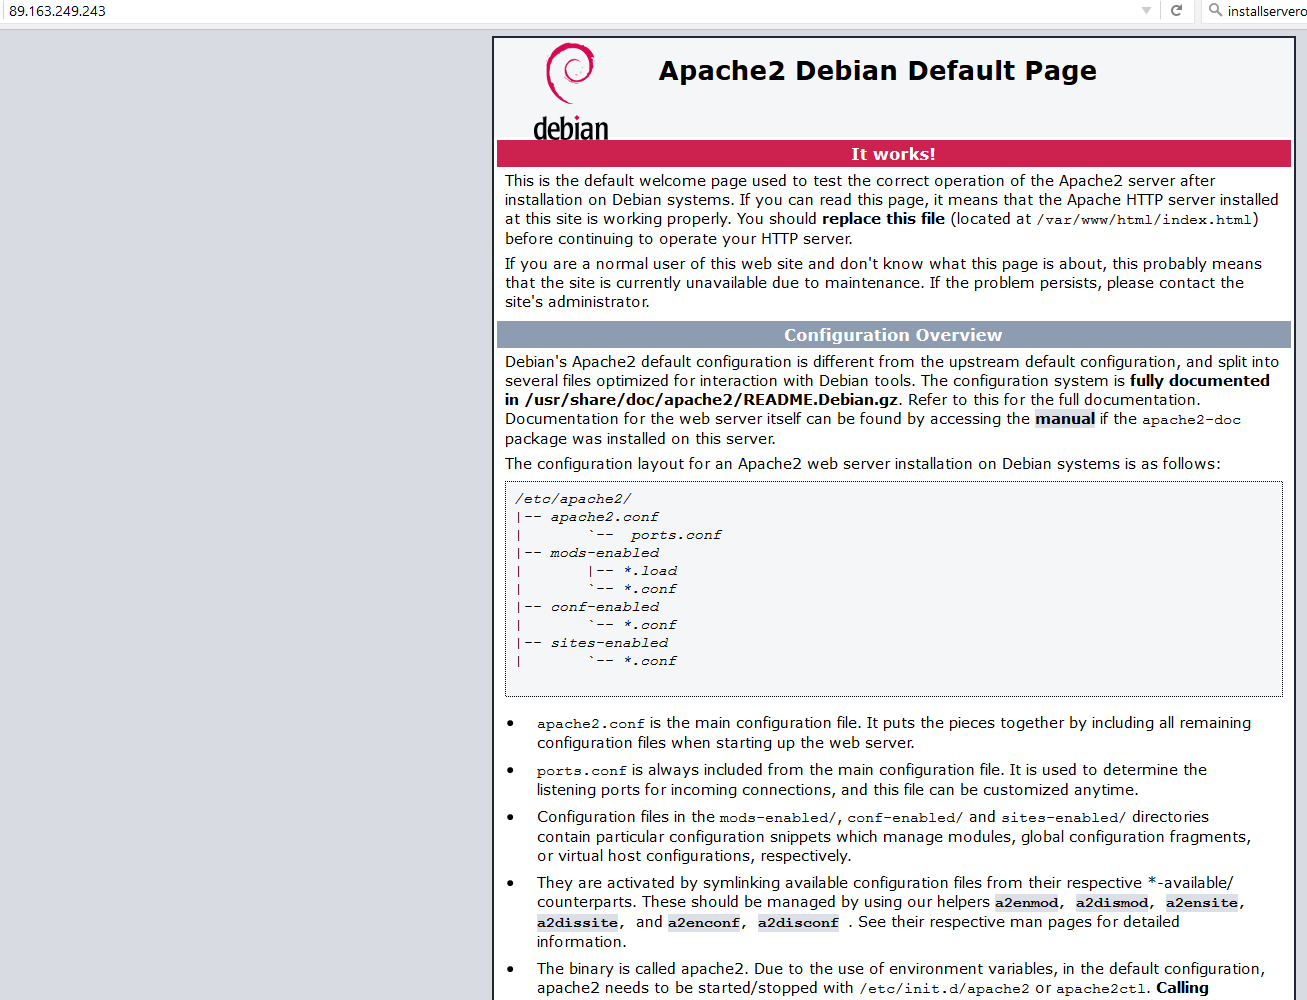The image size is (1307, 1000).
Task: Click the a2enconf helper text
Action: pyautogui.click(x=704, y=923)
